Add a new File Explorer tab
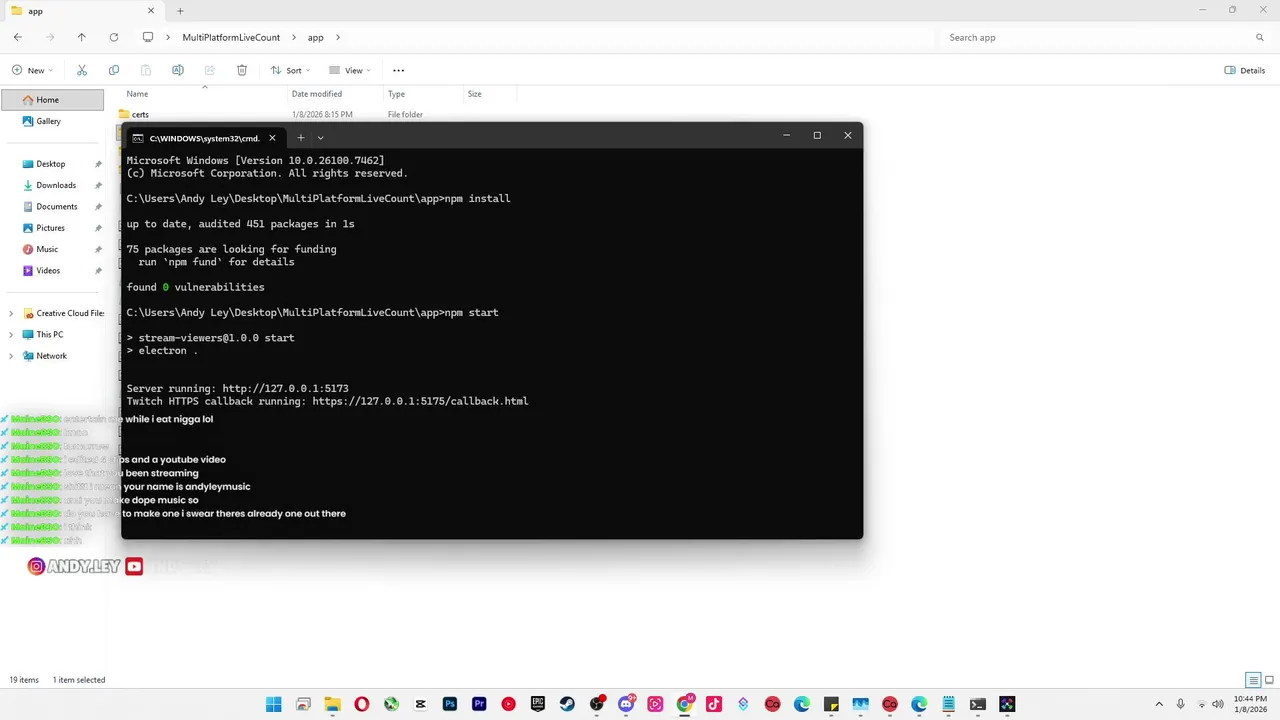This screenshot has width=1280, height=720. coord(180,11)
